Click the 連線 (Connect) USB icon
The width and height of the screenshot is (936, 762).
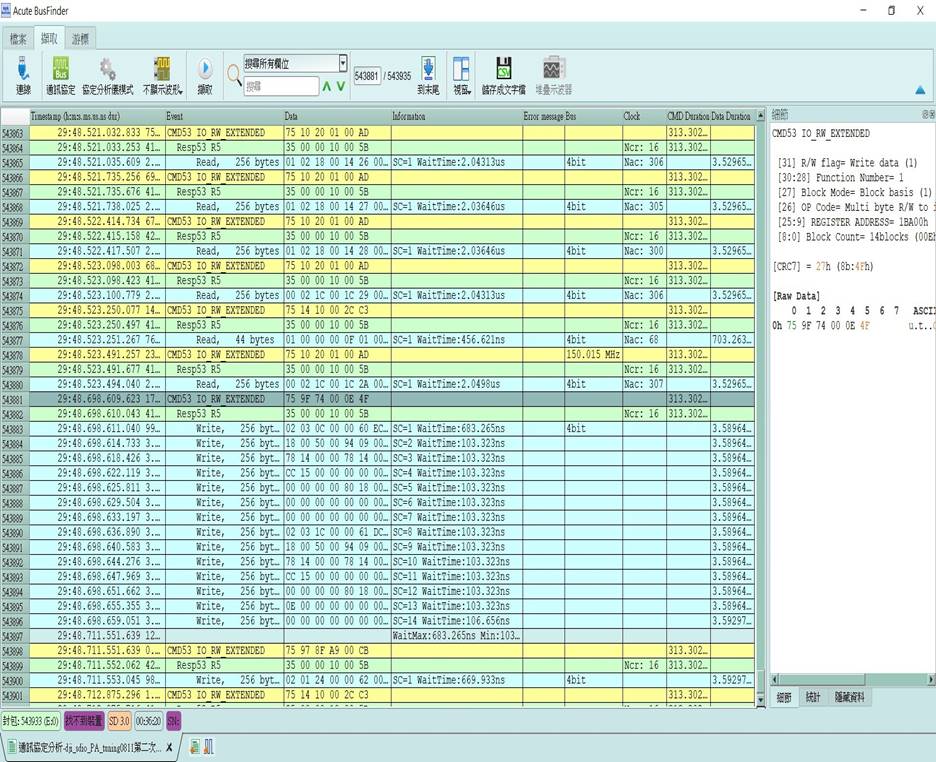(x=23, y=69)
